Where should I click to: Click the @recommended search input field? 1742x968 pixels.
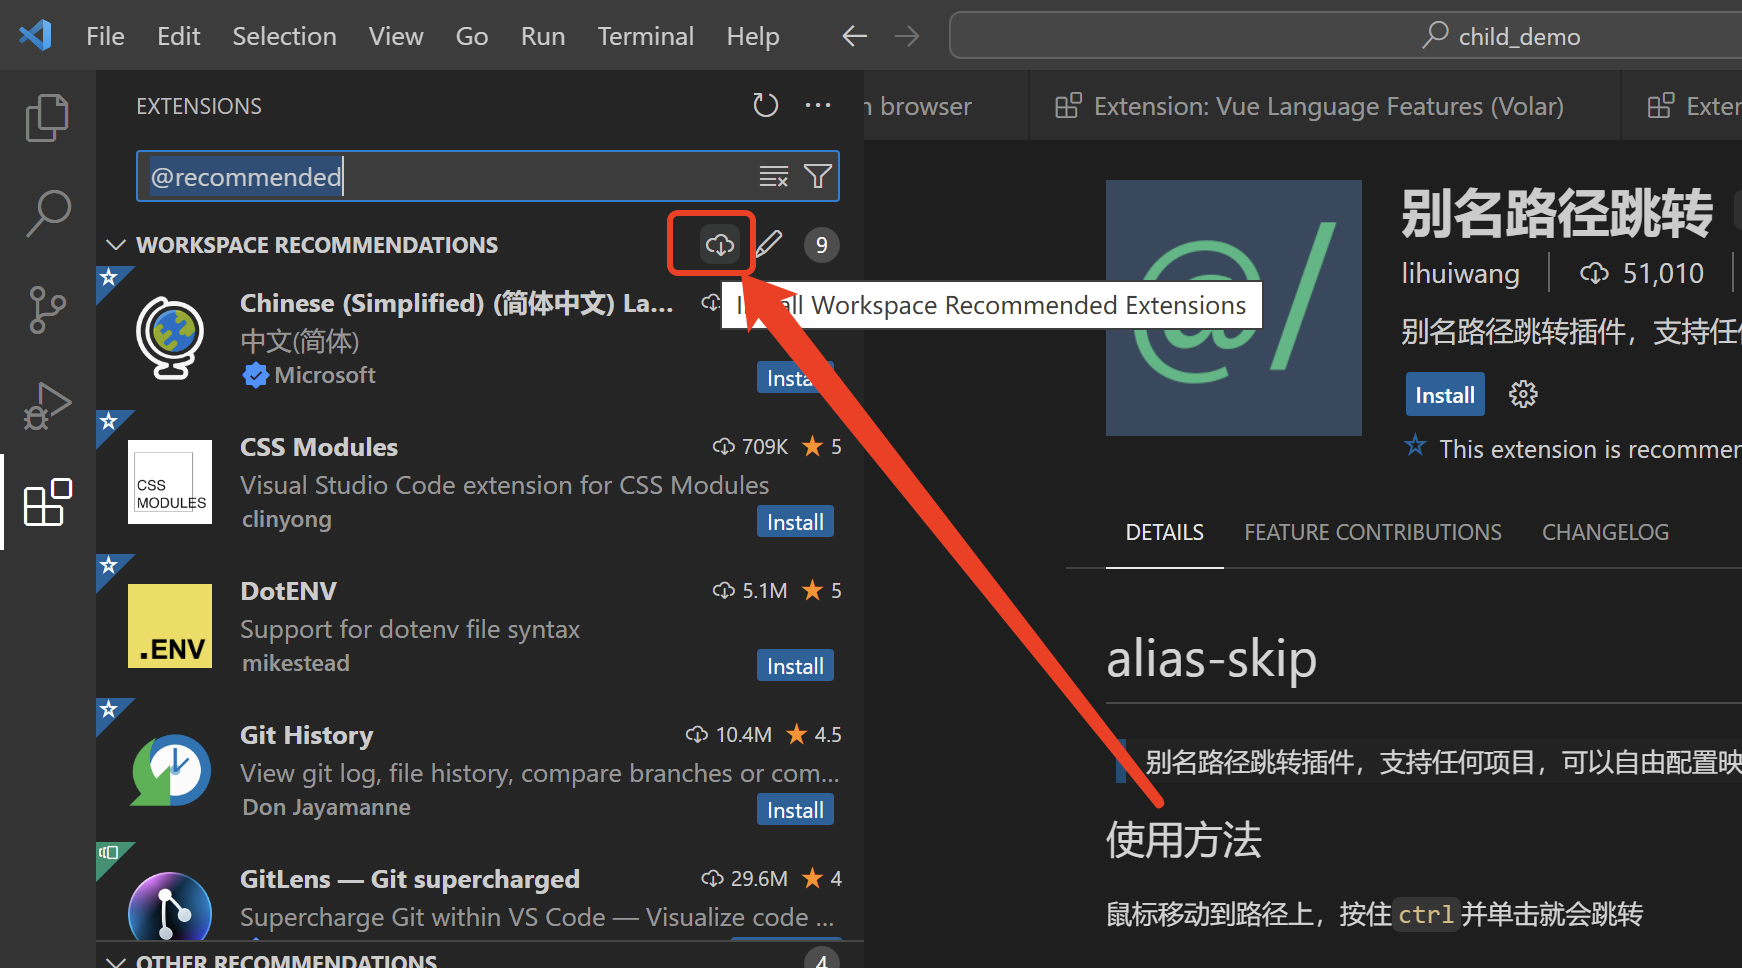point(450,177)
